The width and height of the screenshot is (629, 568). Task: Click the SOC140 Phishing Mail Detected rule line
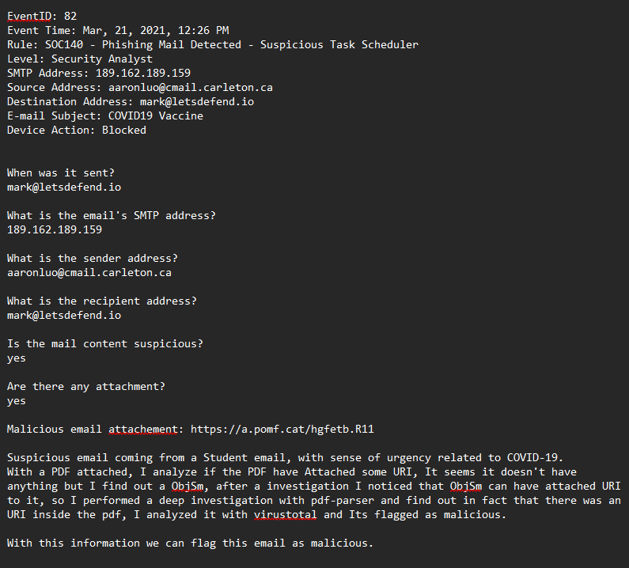pos(213,45)
